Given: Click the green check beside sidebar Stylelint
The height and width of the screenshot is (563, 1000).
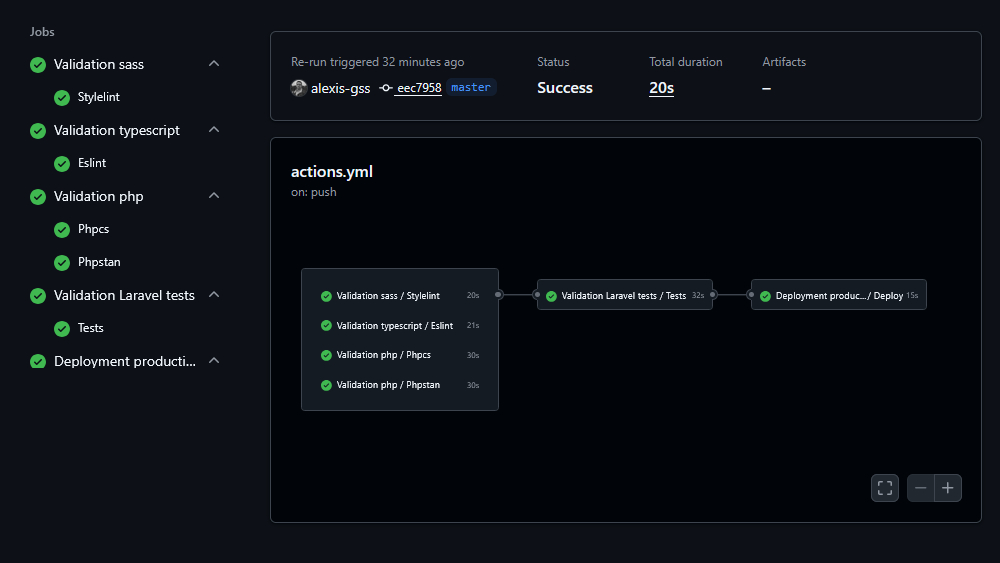Looking at the screenshot, I should [x=62, y=98].
